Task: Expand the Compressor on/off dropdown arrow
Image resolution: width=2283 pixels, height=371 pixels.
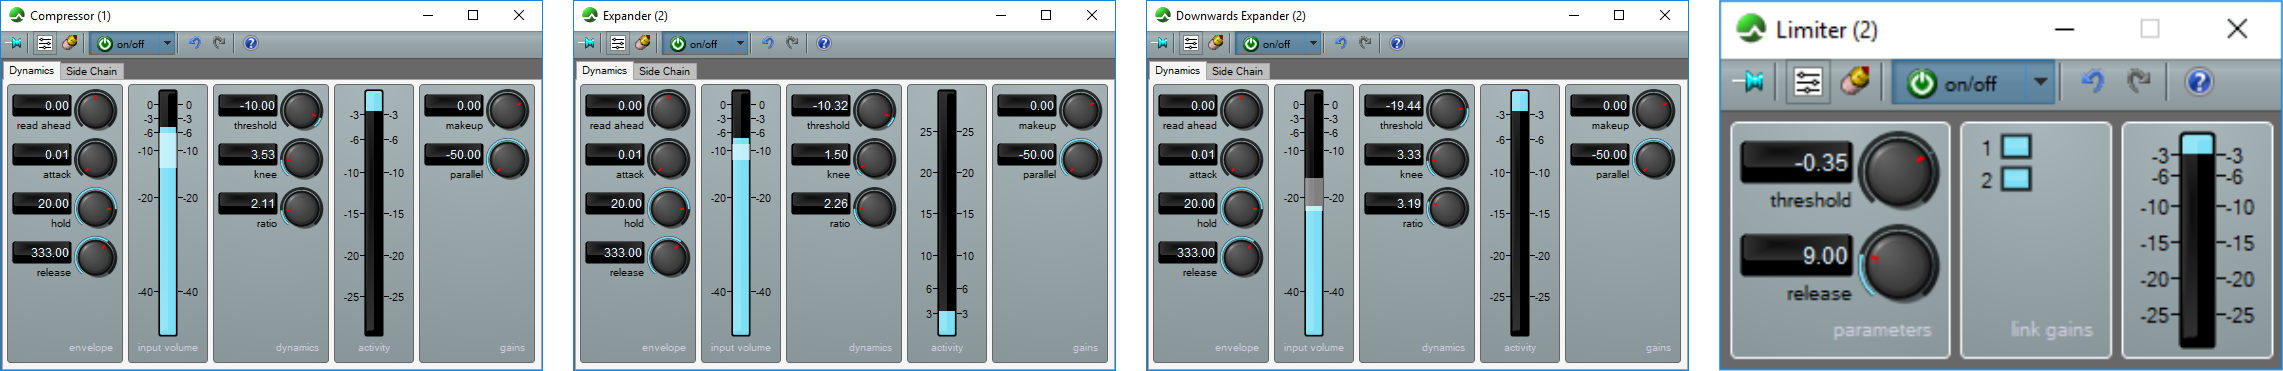Action: [x=167, y=43]
